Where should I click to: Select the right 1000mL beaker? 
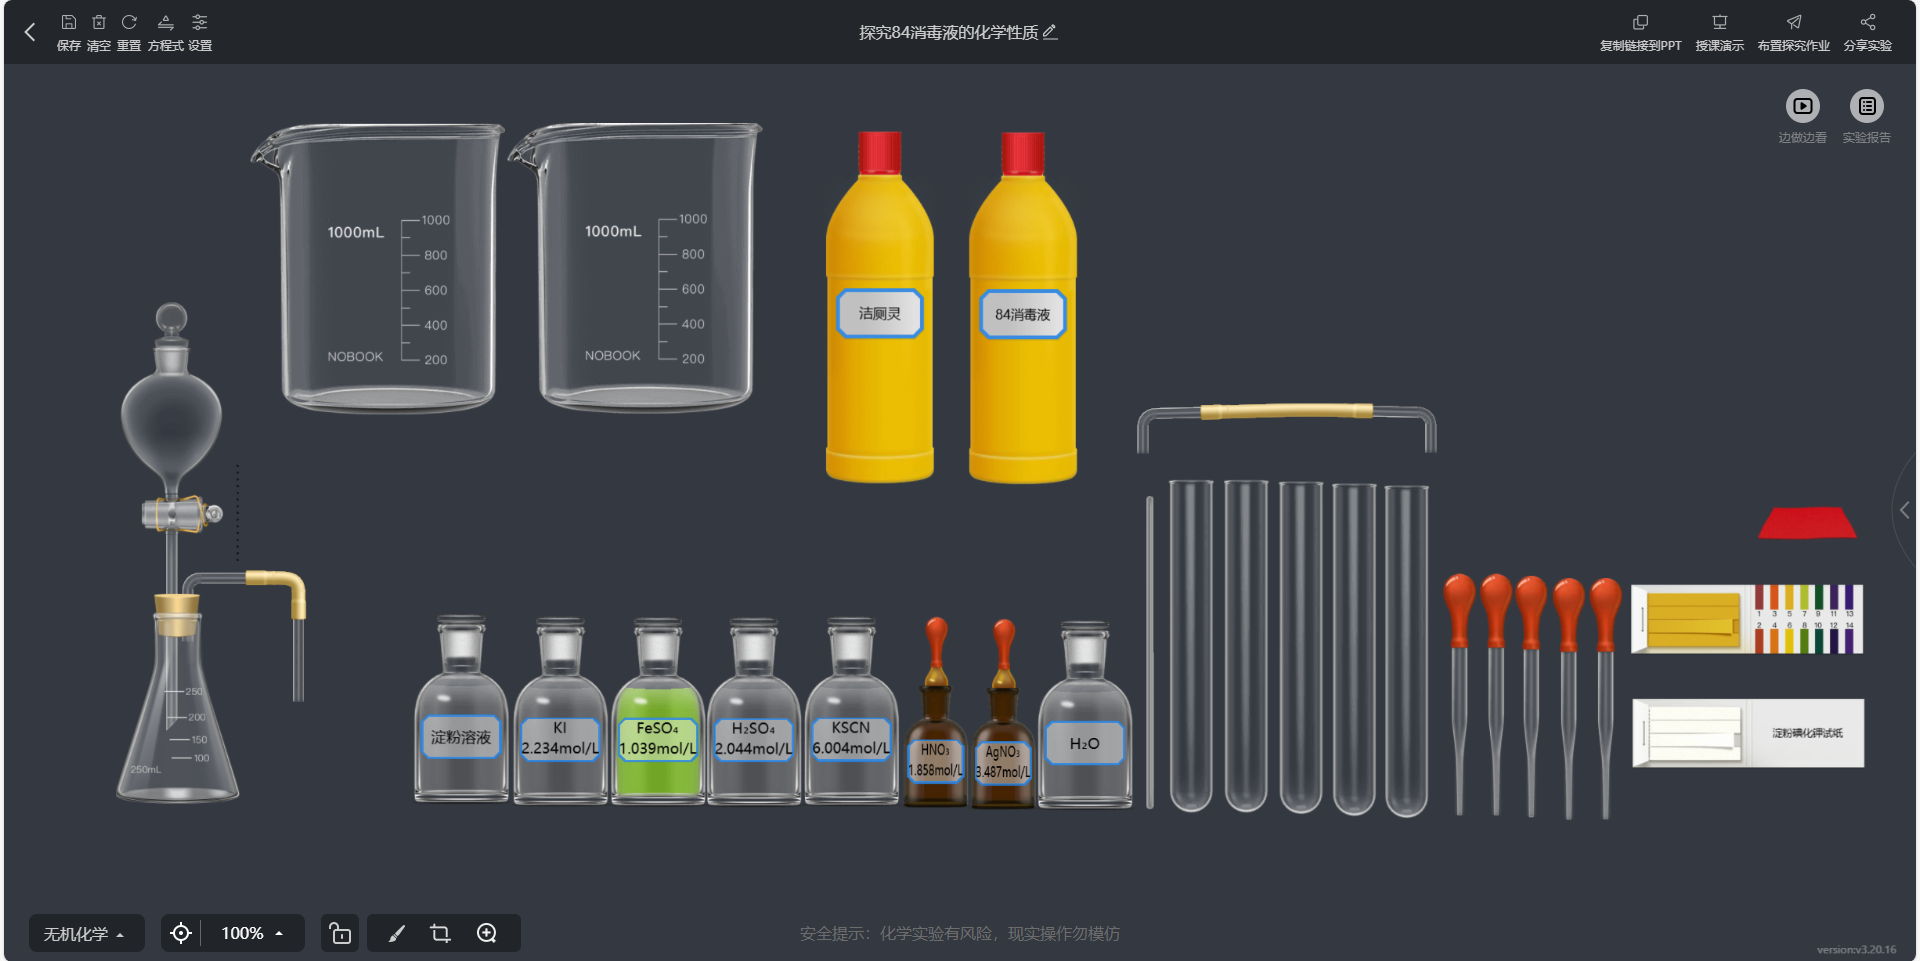click(x=637, y=267)
